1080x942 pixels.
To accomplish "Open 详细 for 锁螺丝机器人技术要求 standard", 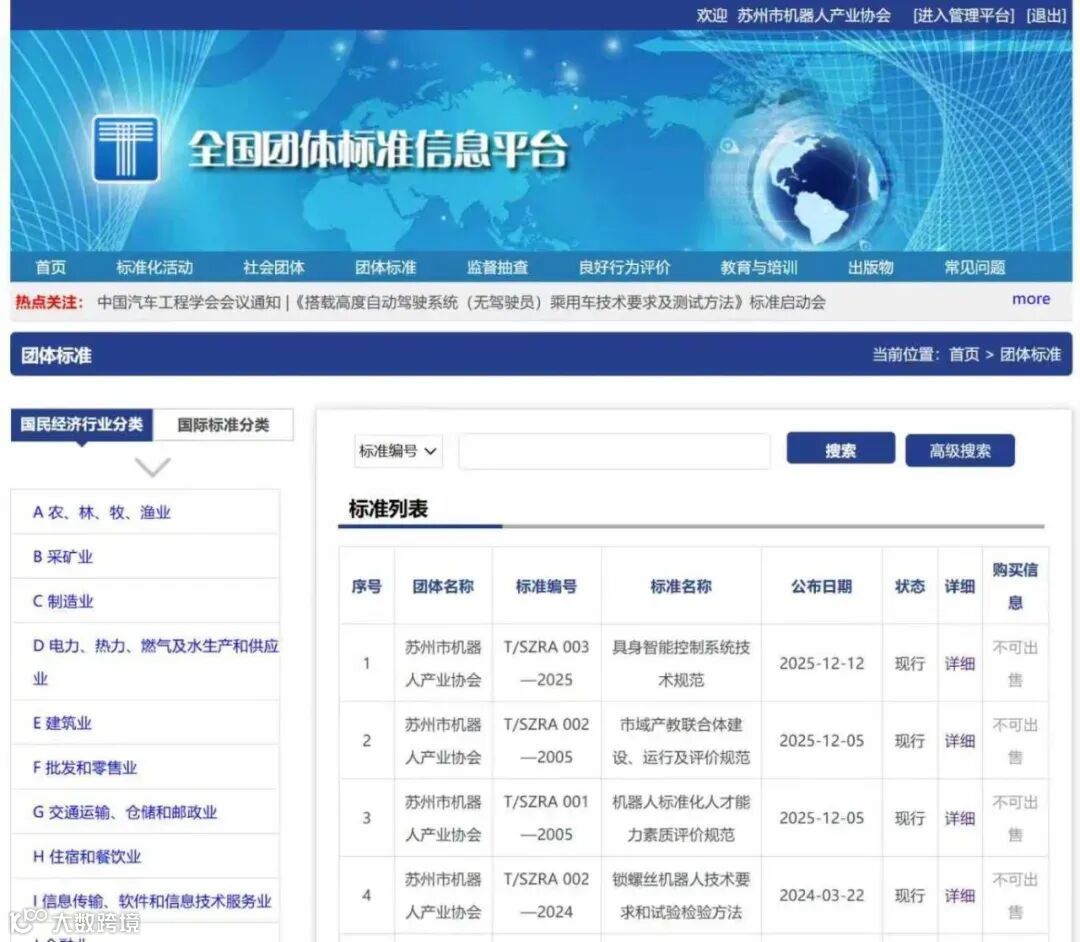I will (959, 895).
